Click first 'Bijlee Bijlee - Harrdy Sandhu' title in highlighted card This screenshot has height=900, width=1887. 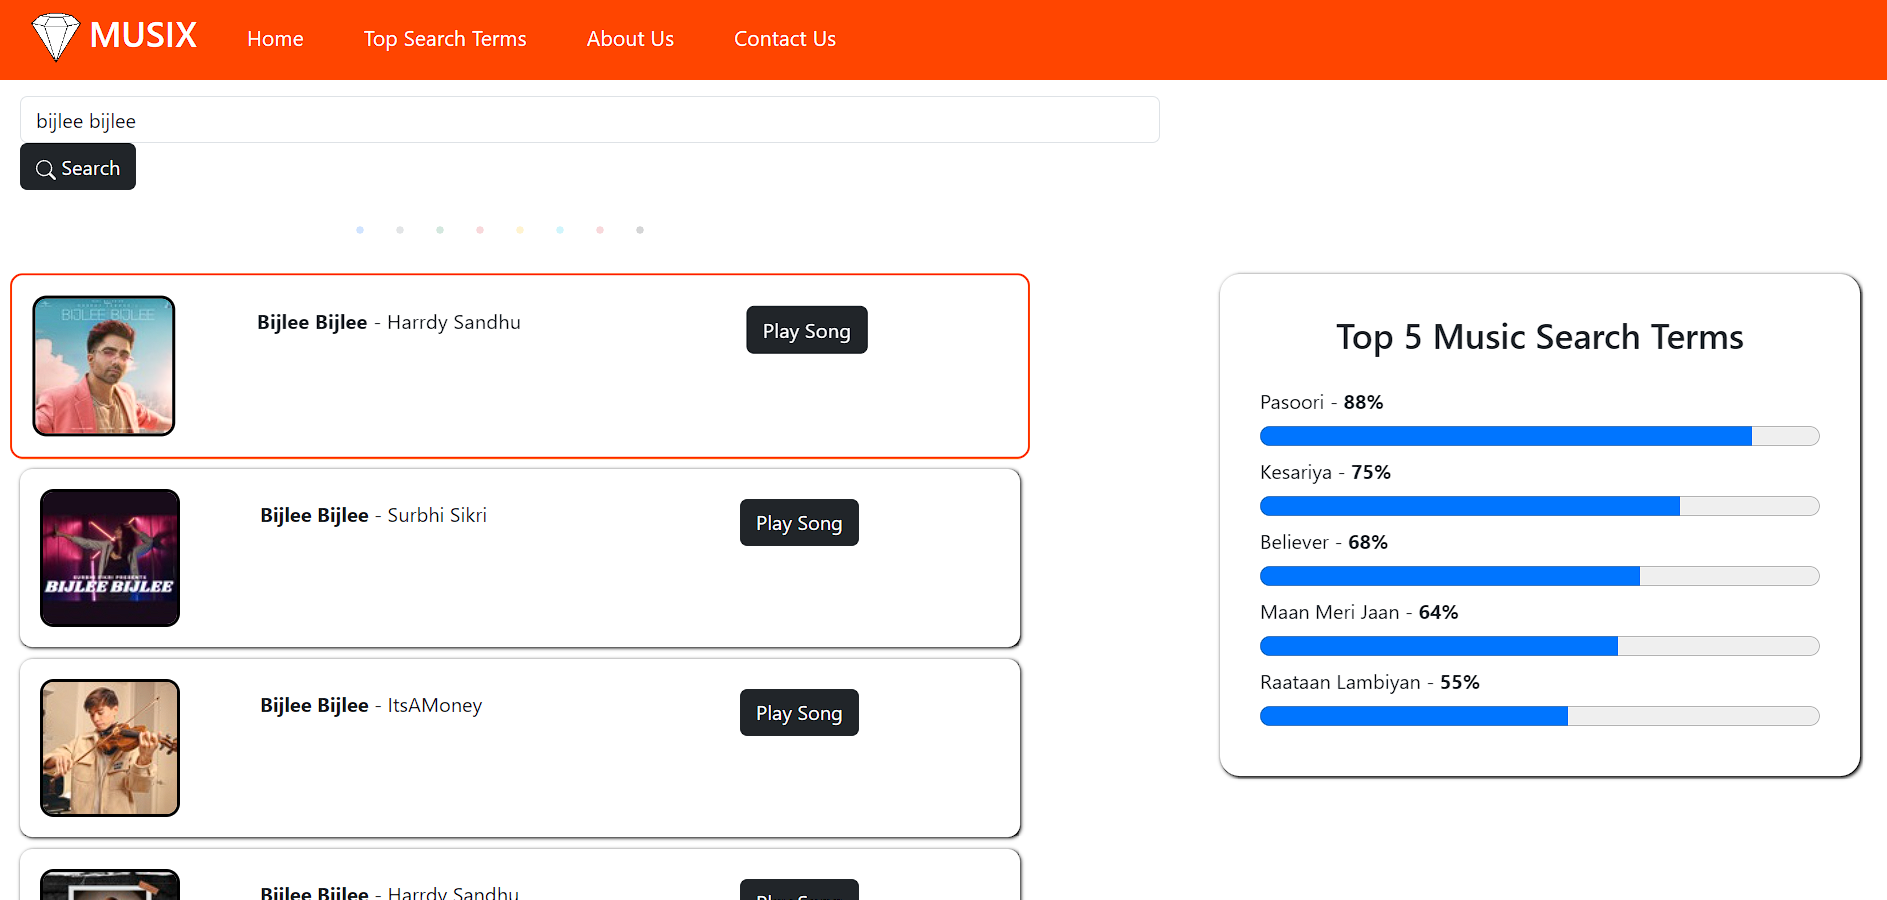pyautogui.click(x=389, y=322)
